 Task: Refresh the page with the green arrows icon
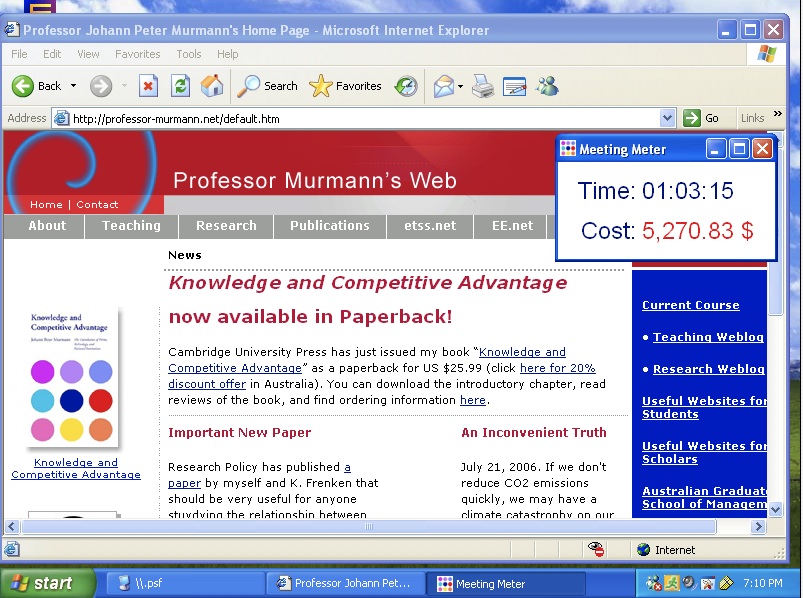180,86
